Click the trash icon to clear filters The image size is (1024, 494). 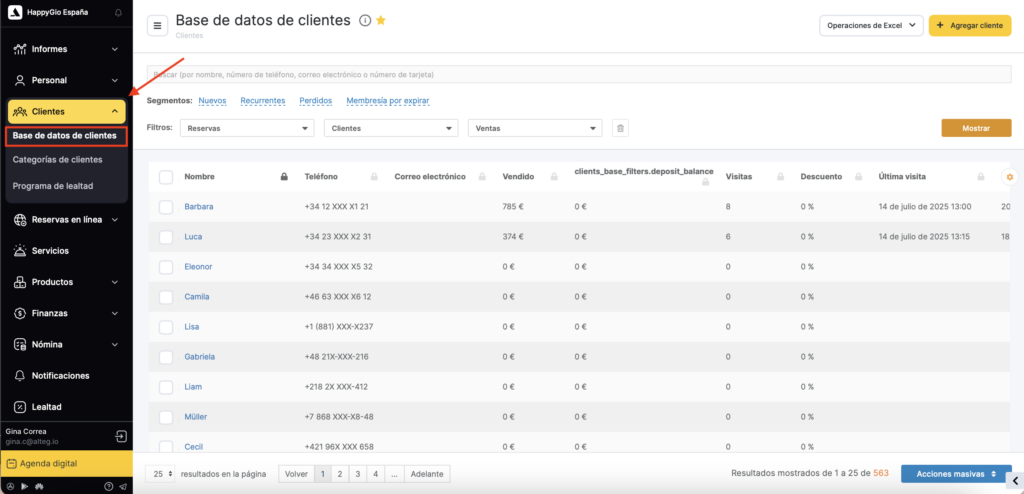[x=620, y=128]
